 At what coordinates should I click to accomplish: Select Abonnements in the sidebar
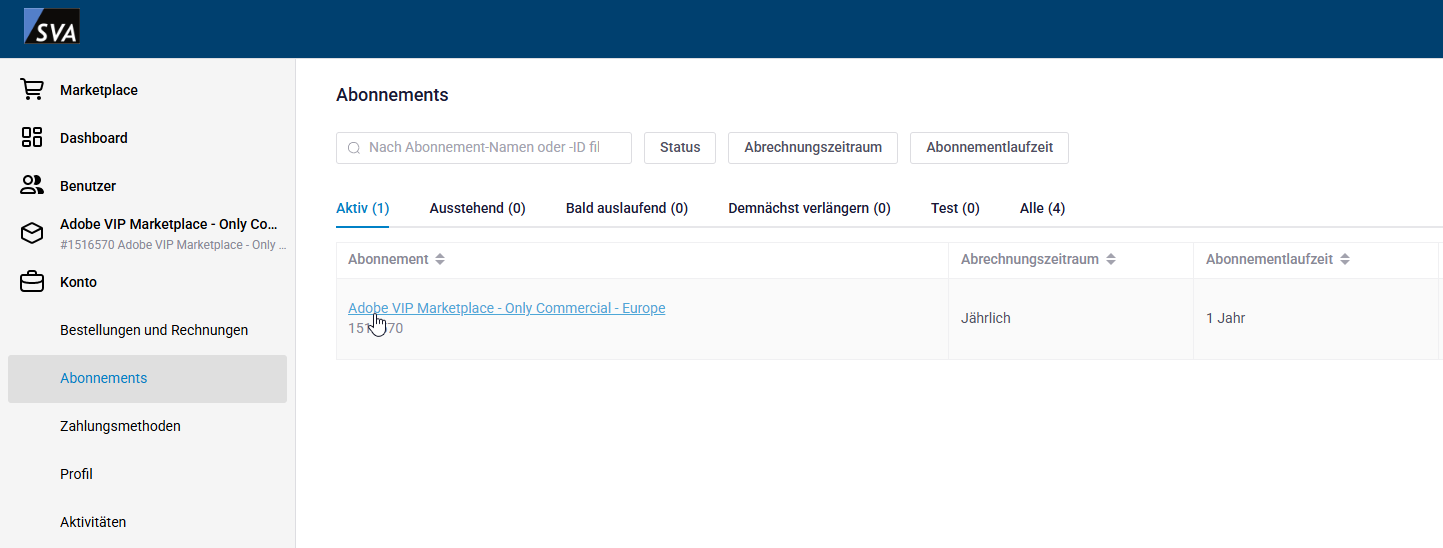pyautogui.click(x=147, y=379)
